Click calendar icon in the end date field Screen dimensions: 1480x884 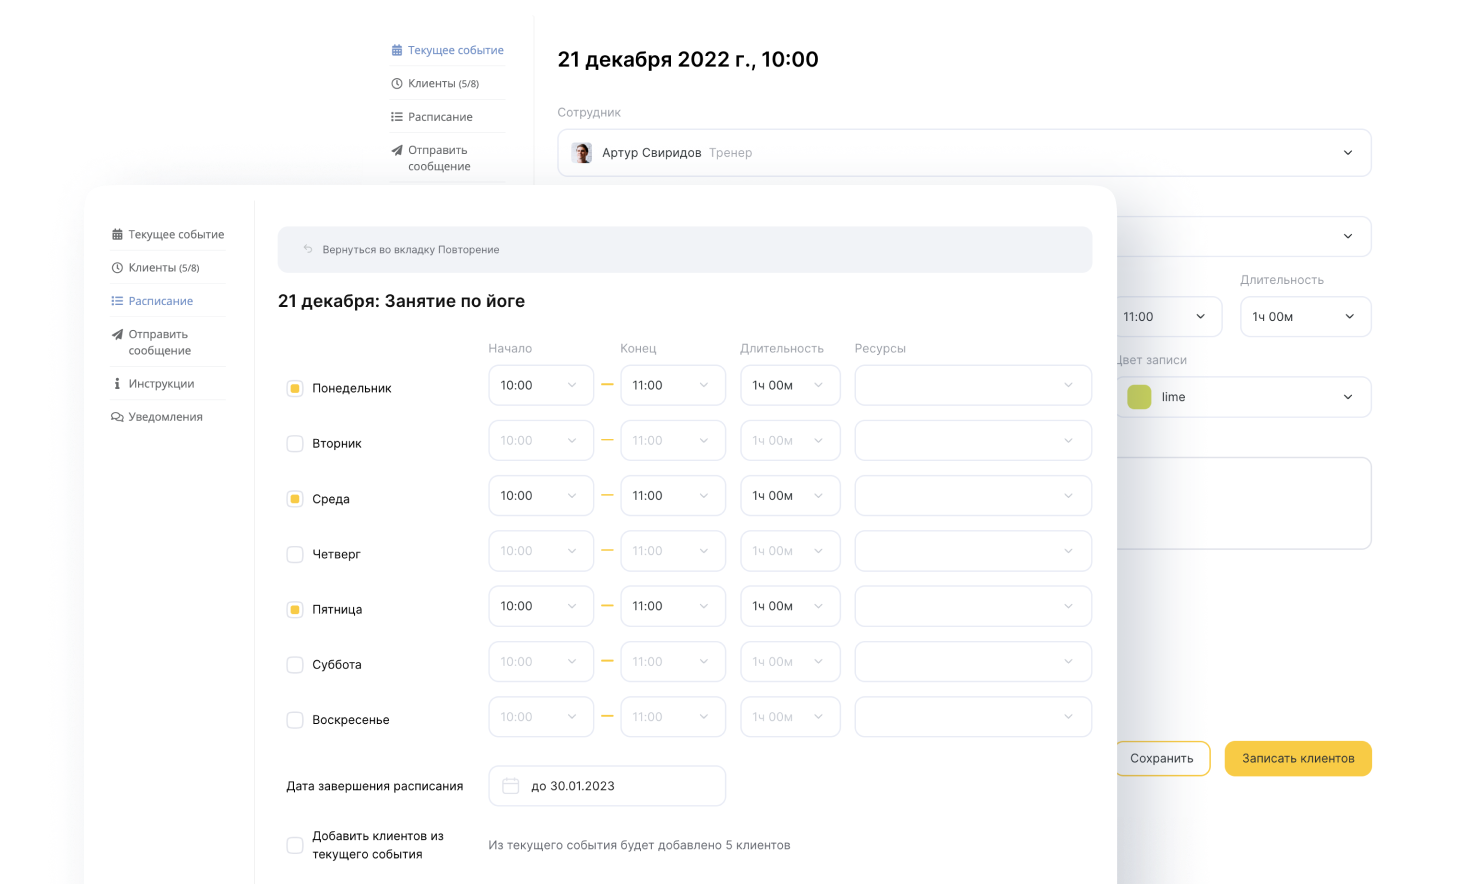(510, 786)
